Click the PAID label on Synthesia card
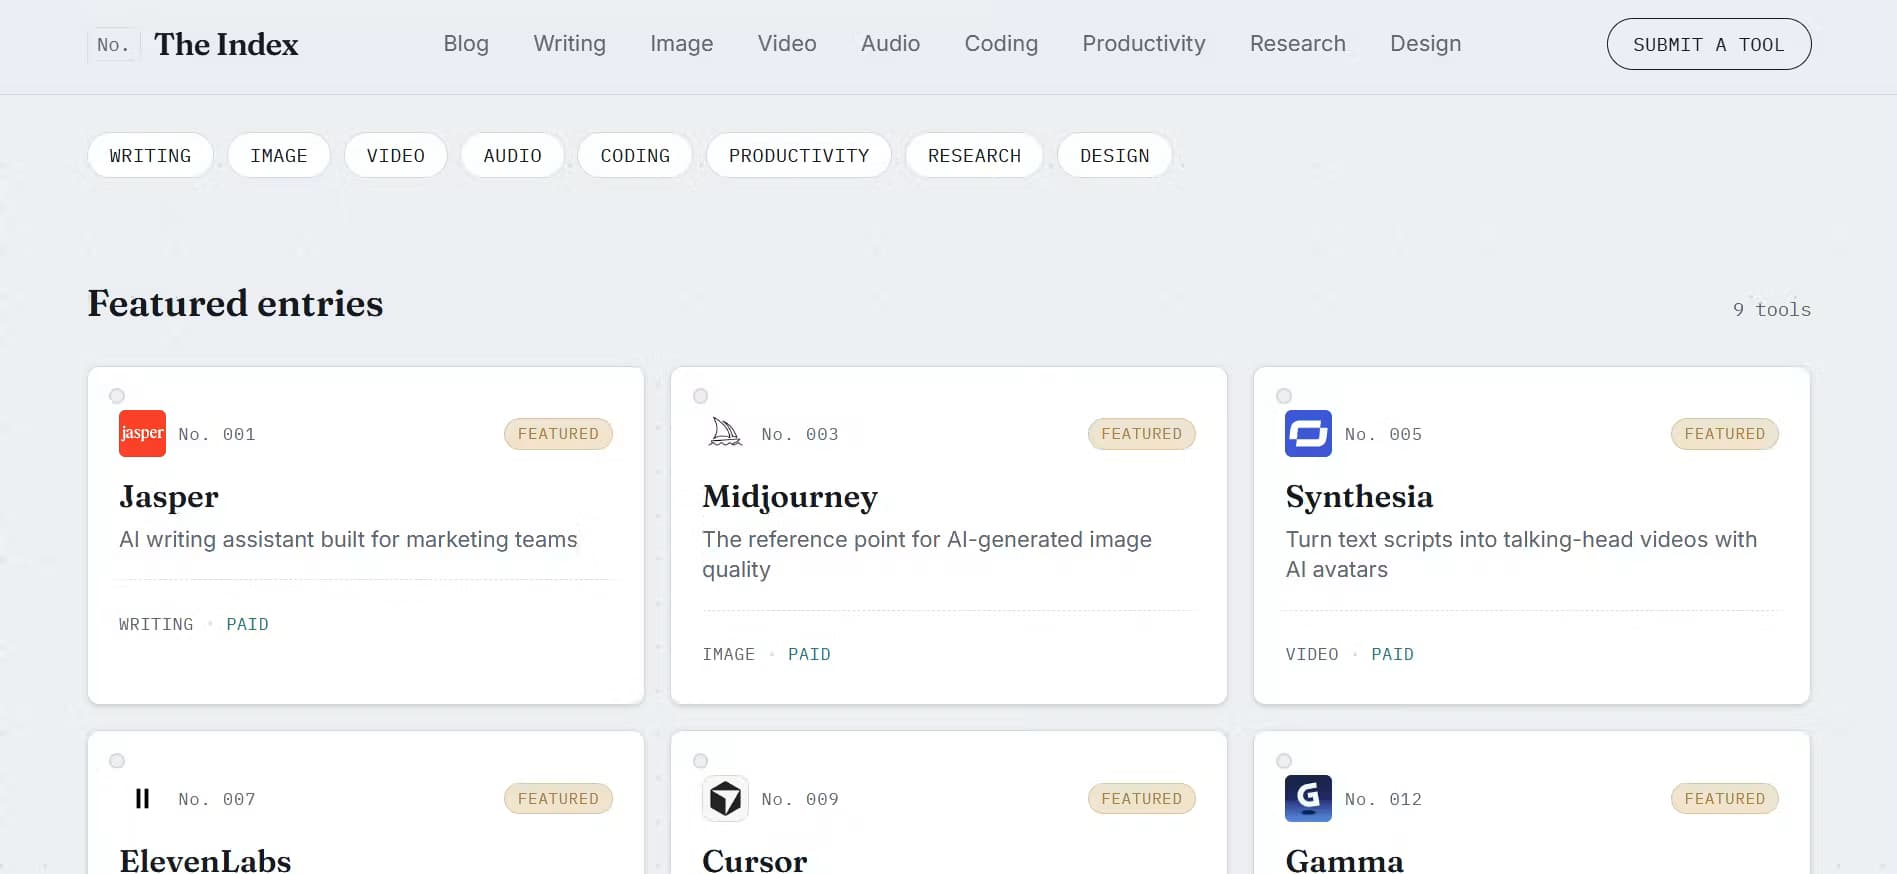 pyautogui.click(x=1392, y=654)
